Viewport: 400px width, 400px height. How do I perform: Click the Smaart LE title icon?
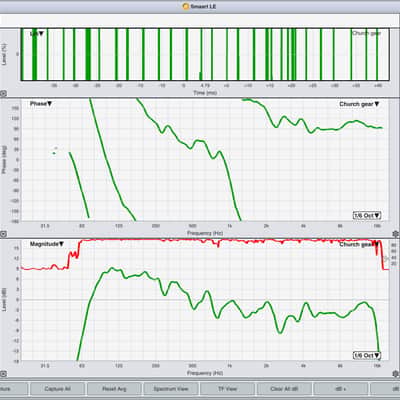tap(186, 6)
